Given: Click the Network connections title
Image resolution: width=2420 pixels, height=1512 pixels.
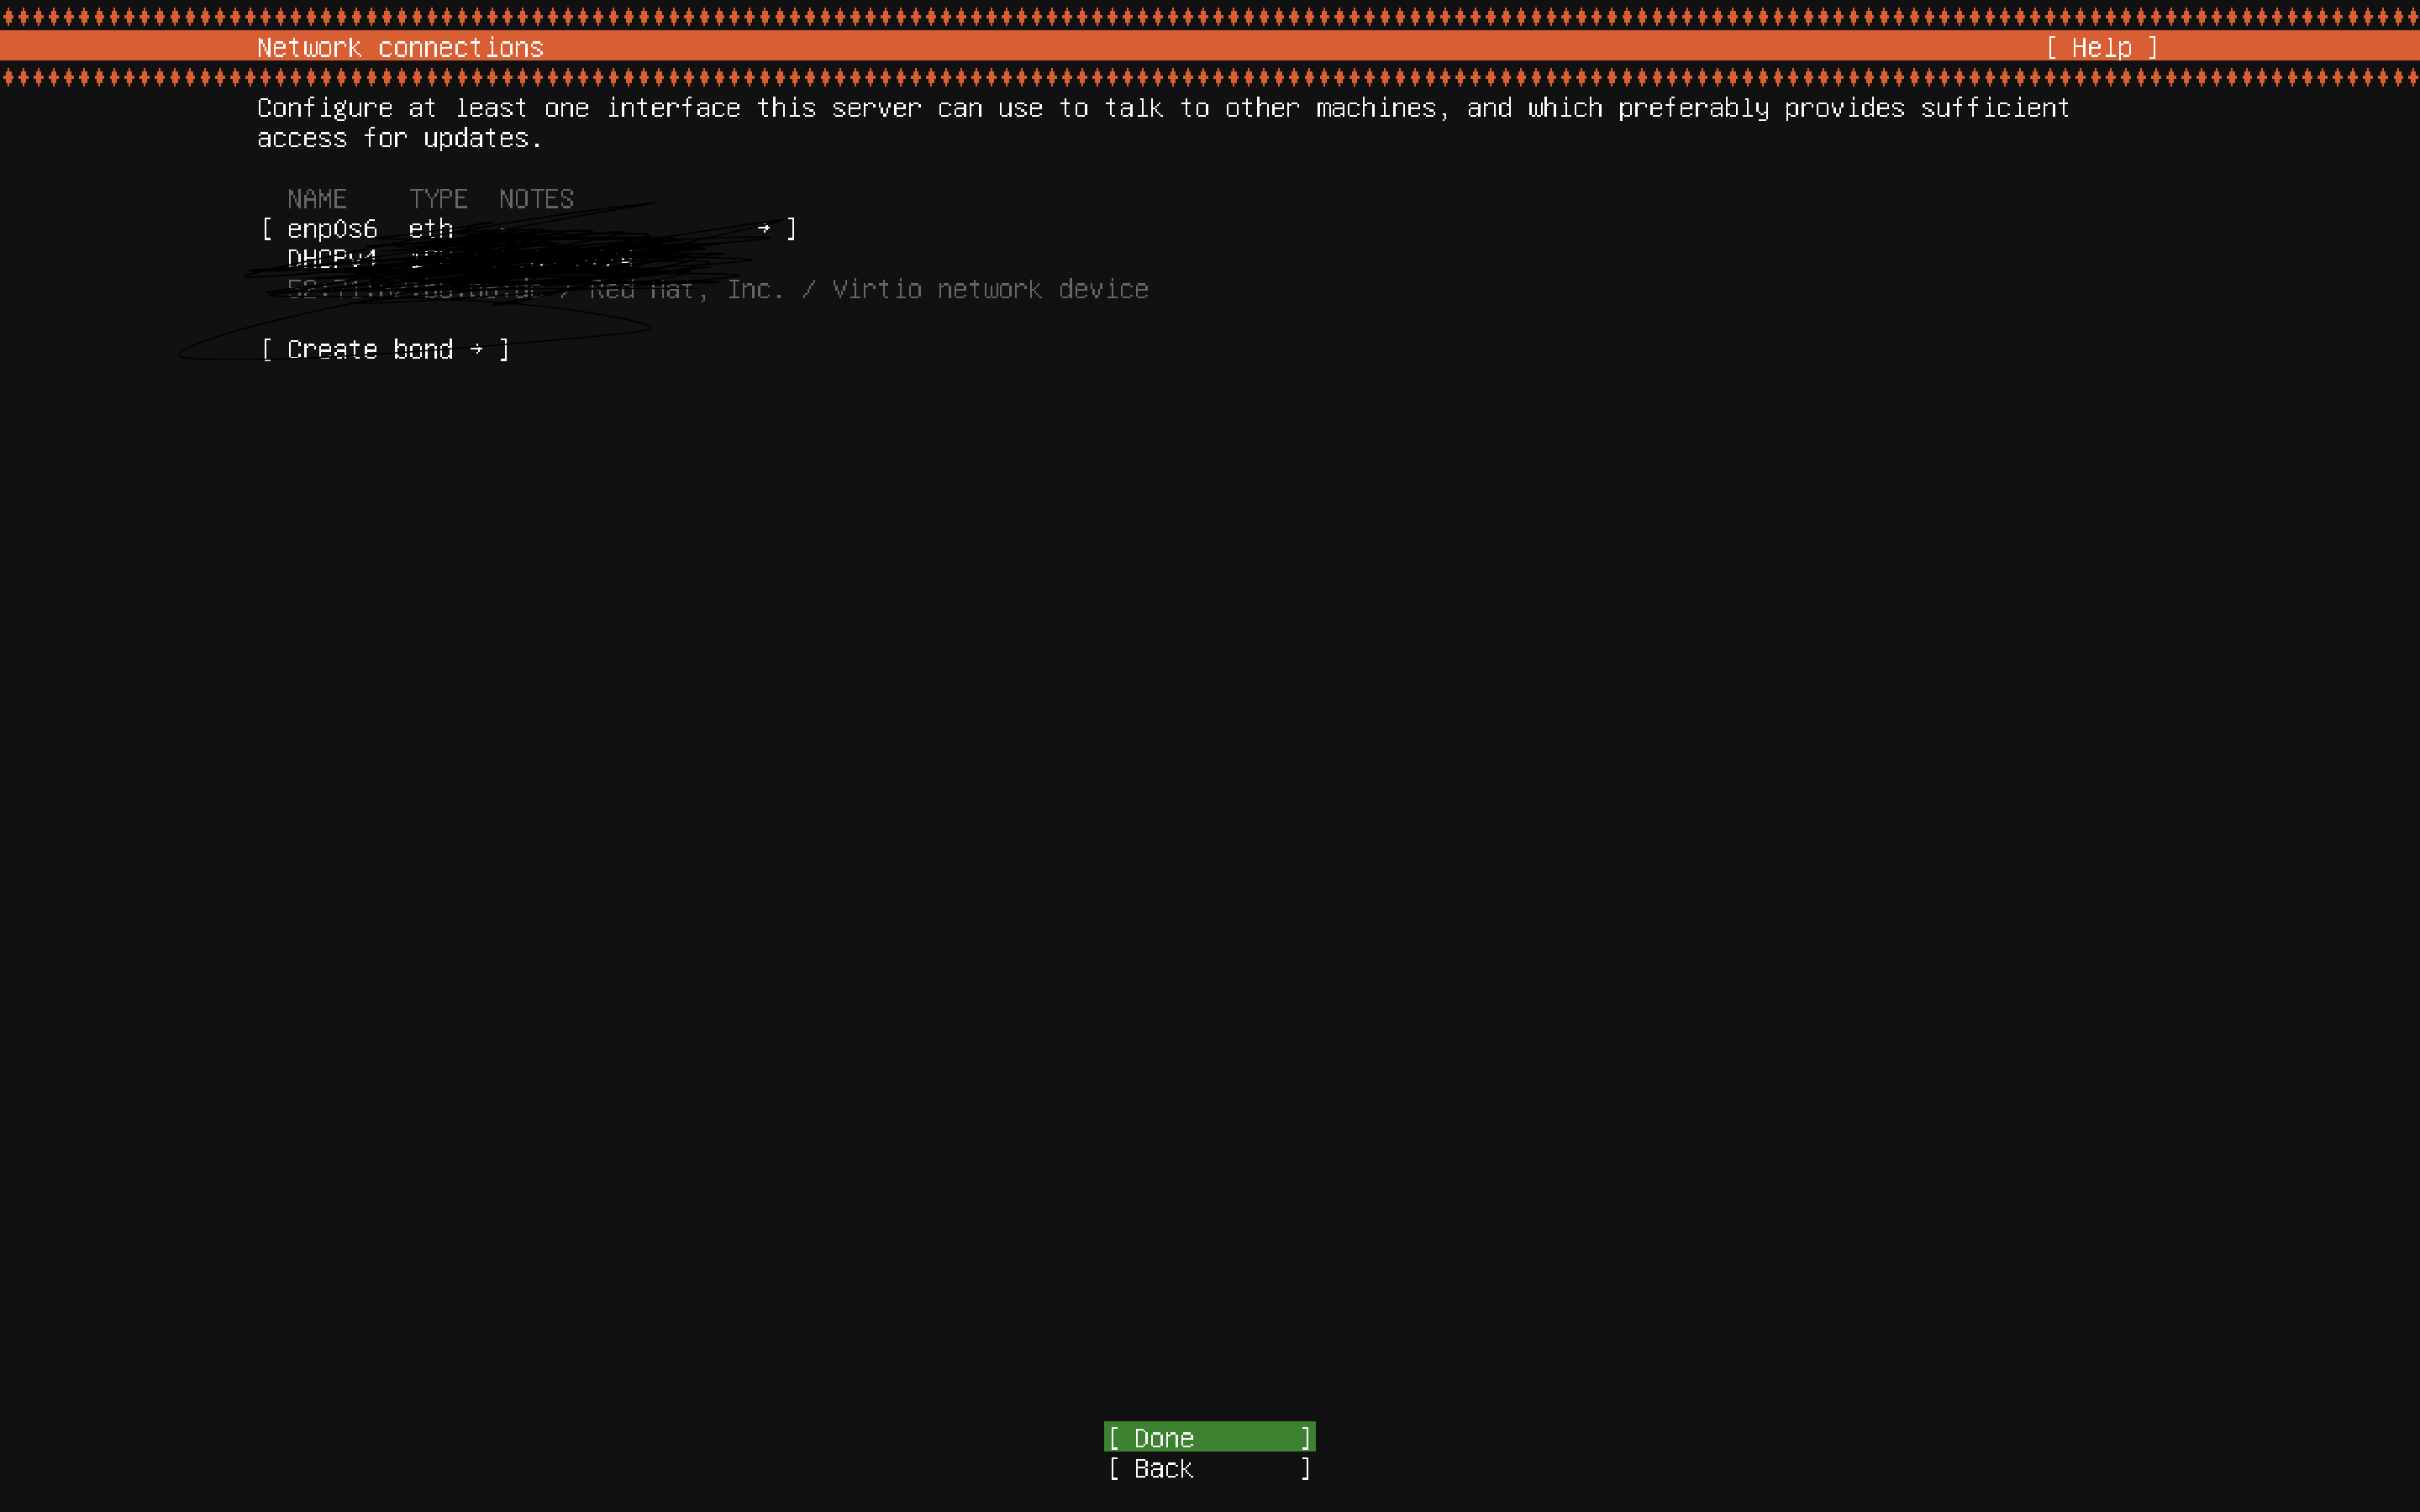Looking at the screenshot, I should 400,47.
